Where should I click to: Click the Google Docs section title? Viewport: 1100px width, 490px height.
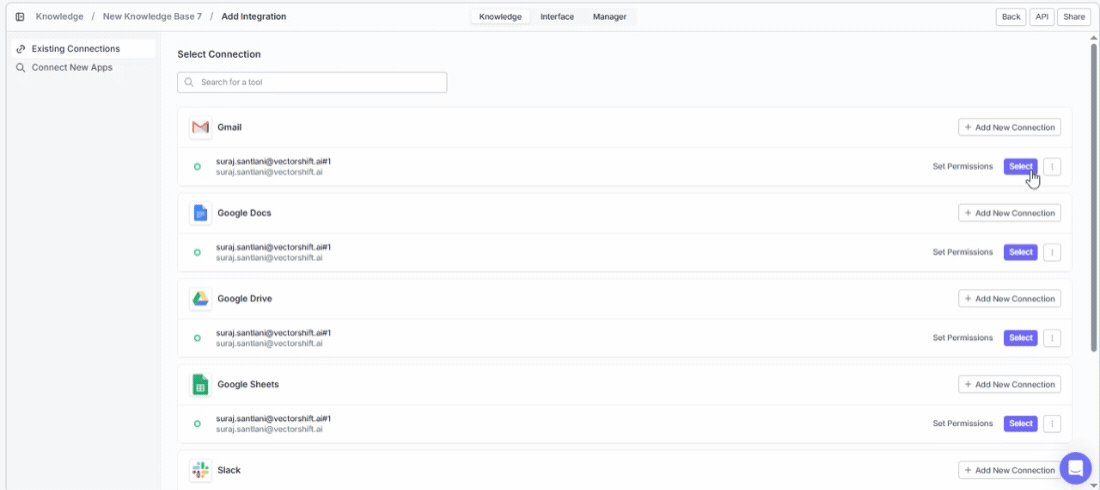click(244, 213)
